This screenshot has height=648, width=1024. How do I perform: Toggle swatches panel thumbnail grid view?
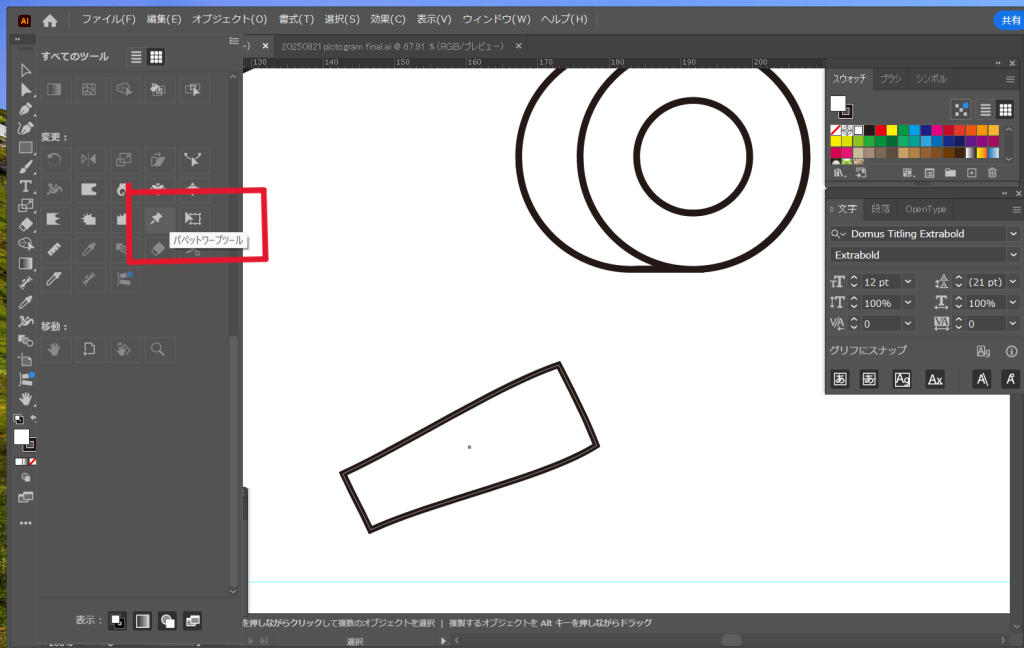pyautogui.click(x=1005, y=110)
